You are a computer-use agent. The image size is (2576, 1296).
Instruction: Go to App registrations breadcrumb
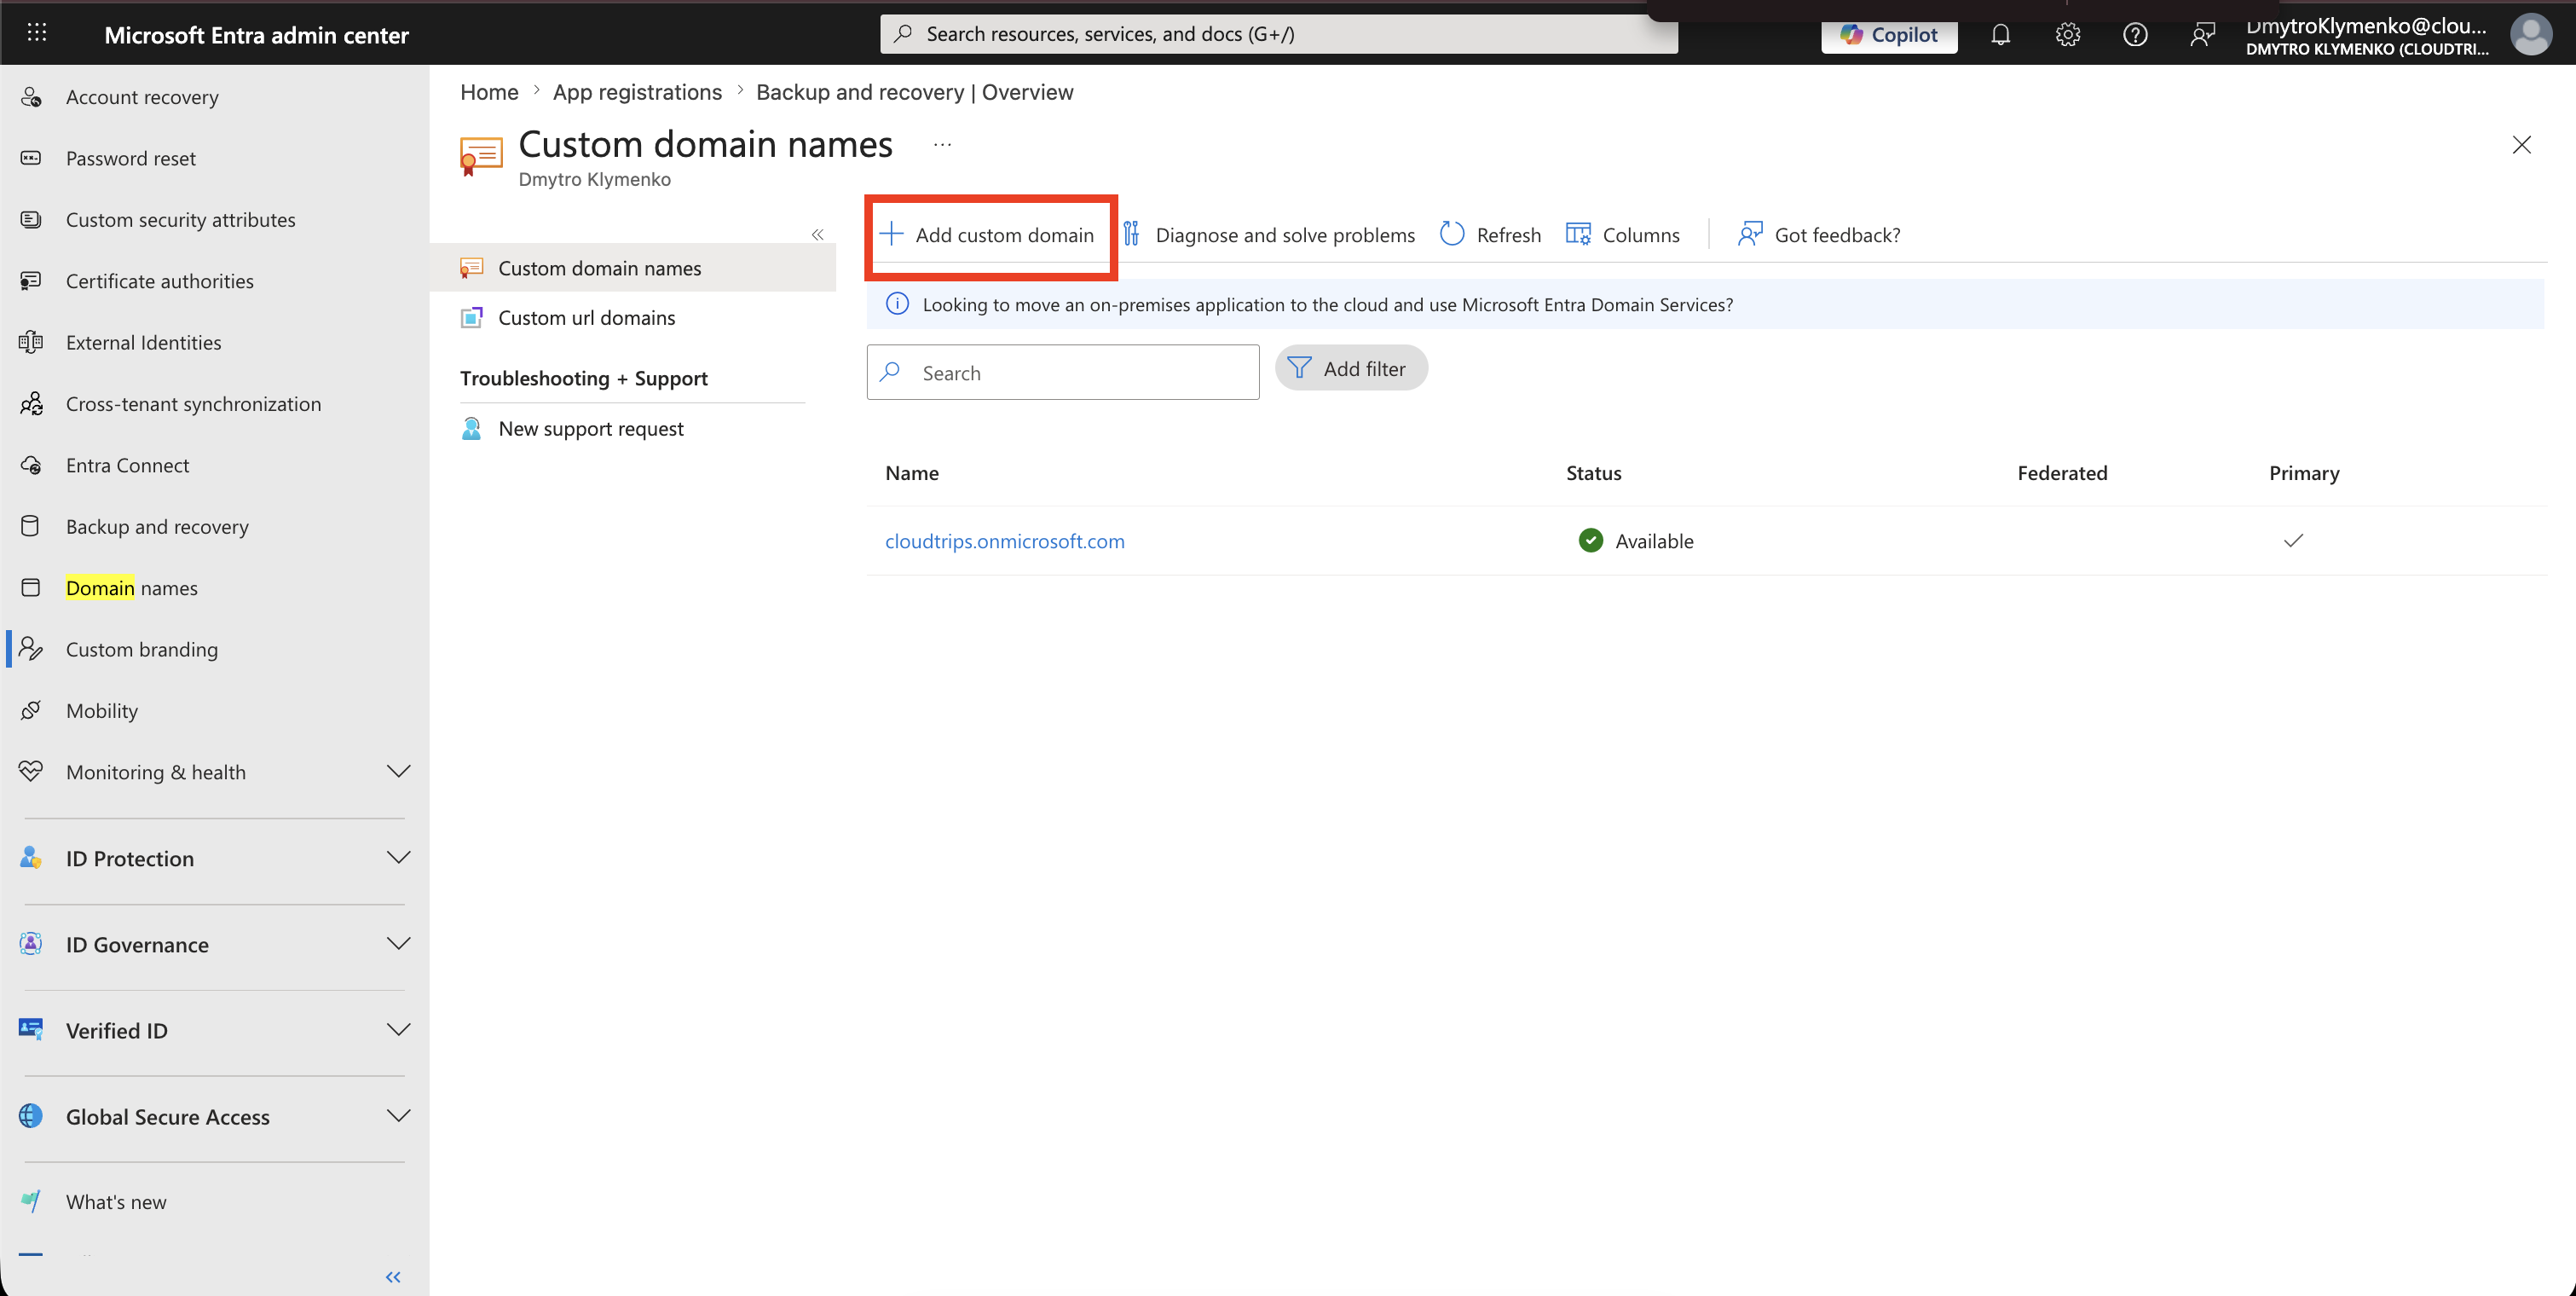[x=637, y=92]
